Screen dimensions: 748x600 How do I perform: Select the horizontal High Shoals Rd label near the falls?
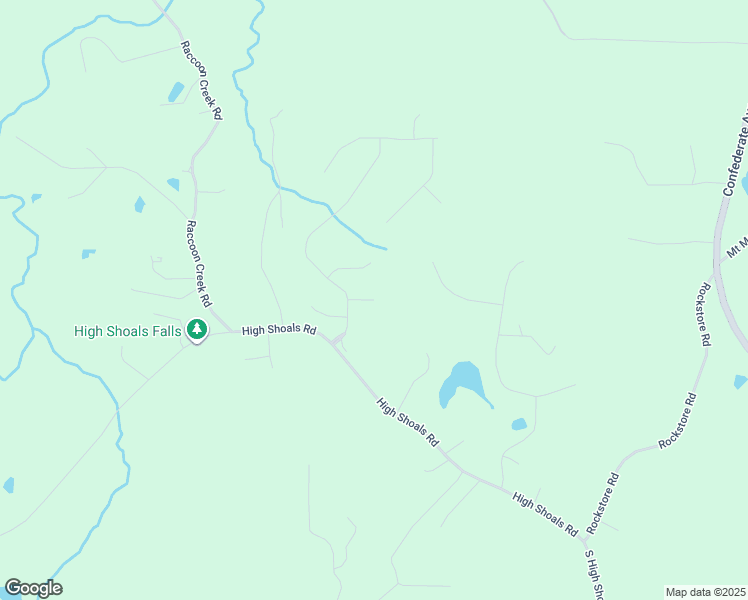click(x=279, y=329)
